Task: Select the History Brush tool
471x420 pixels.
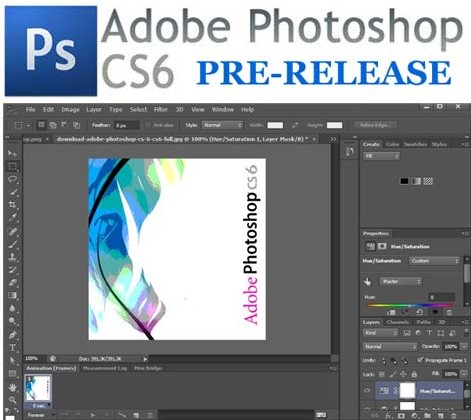Action: click(x=12, y=270)
